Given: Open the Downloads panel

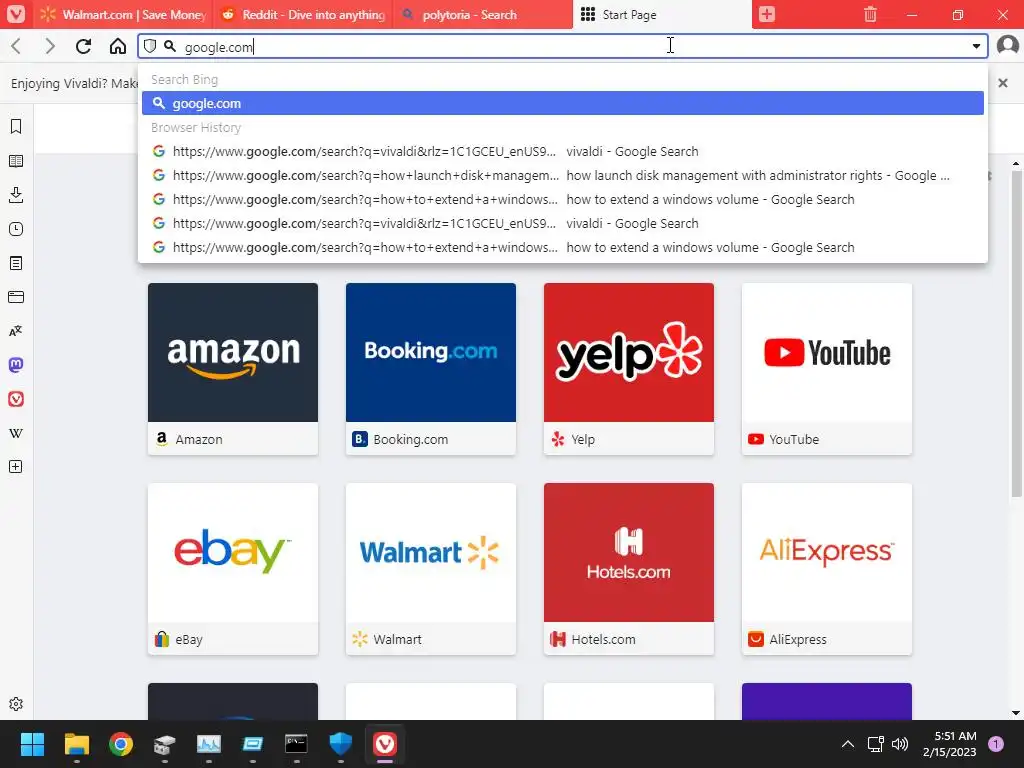Looking at the screenshot, I should tap(16, 195).
